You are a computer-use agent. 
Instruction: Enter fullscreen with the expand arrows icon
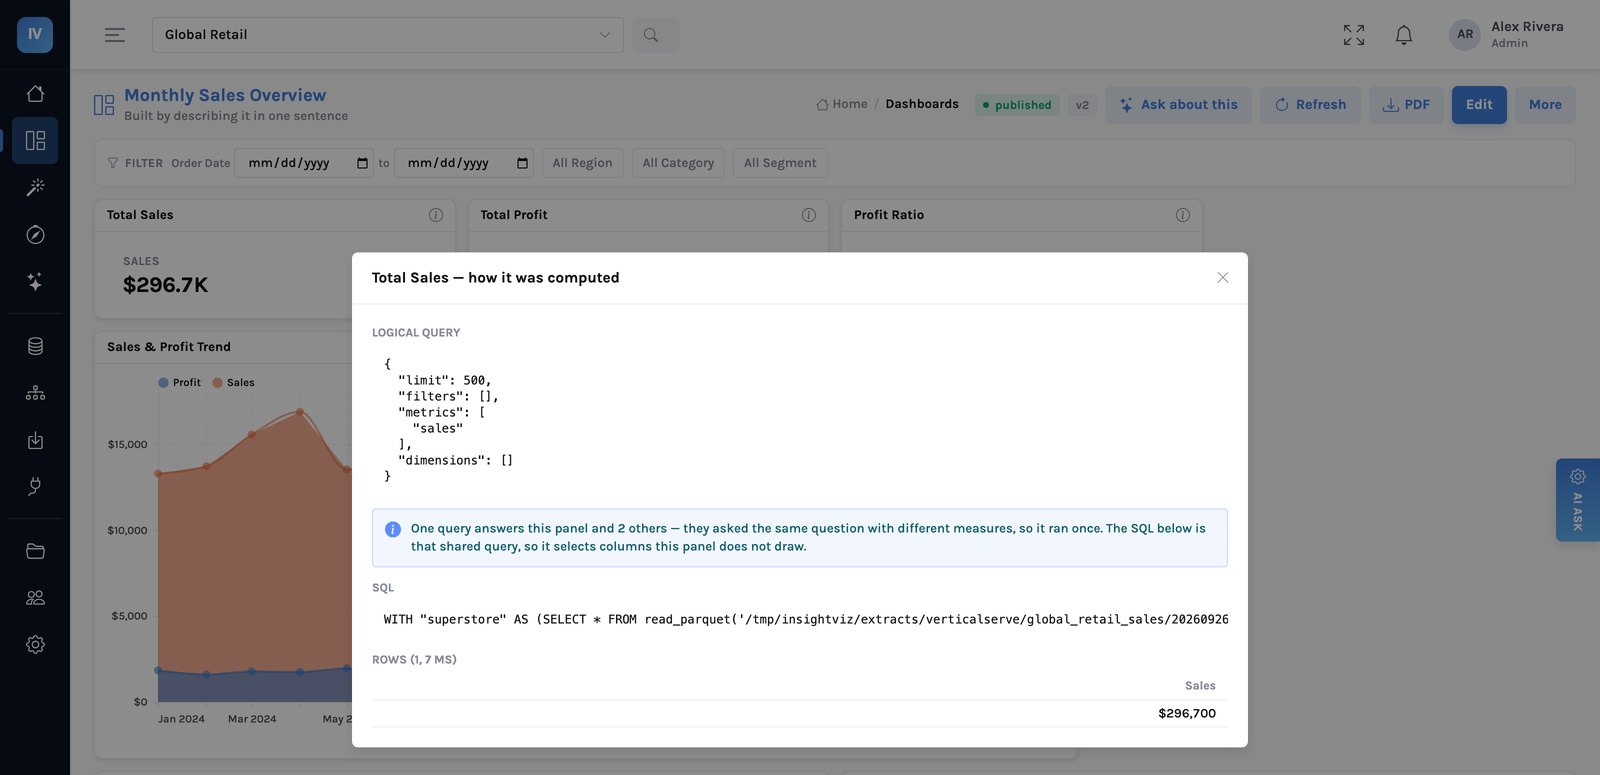point(1354,35)
